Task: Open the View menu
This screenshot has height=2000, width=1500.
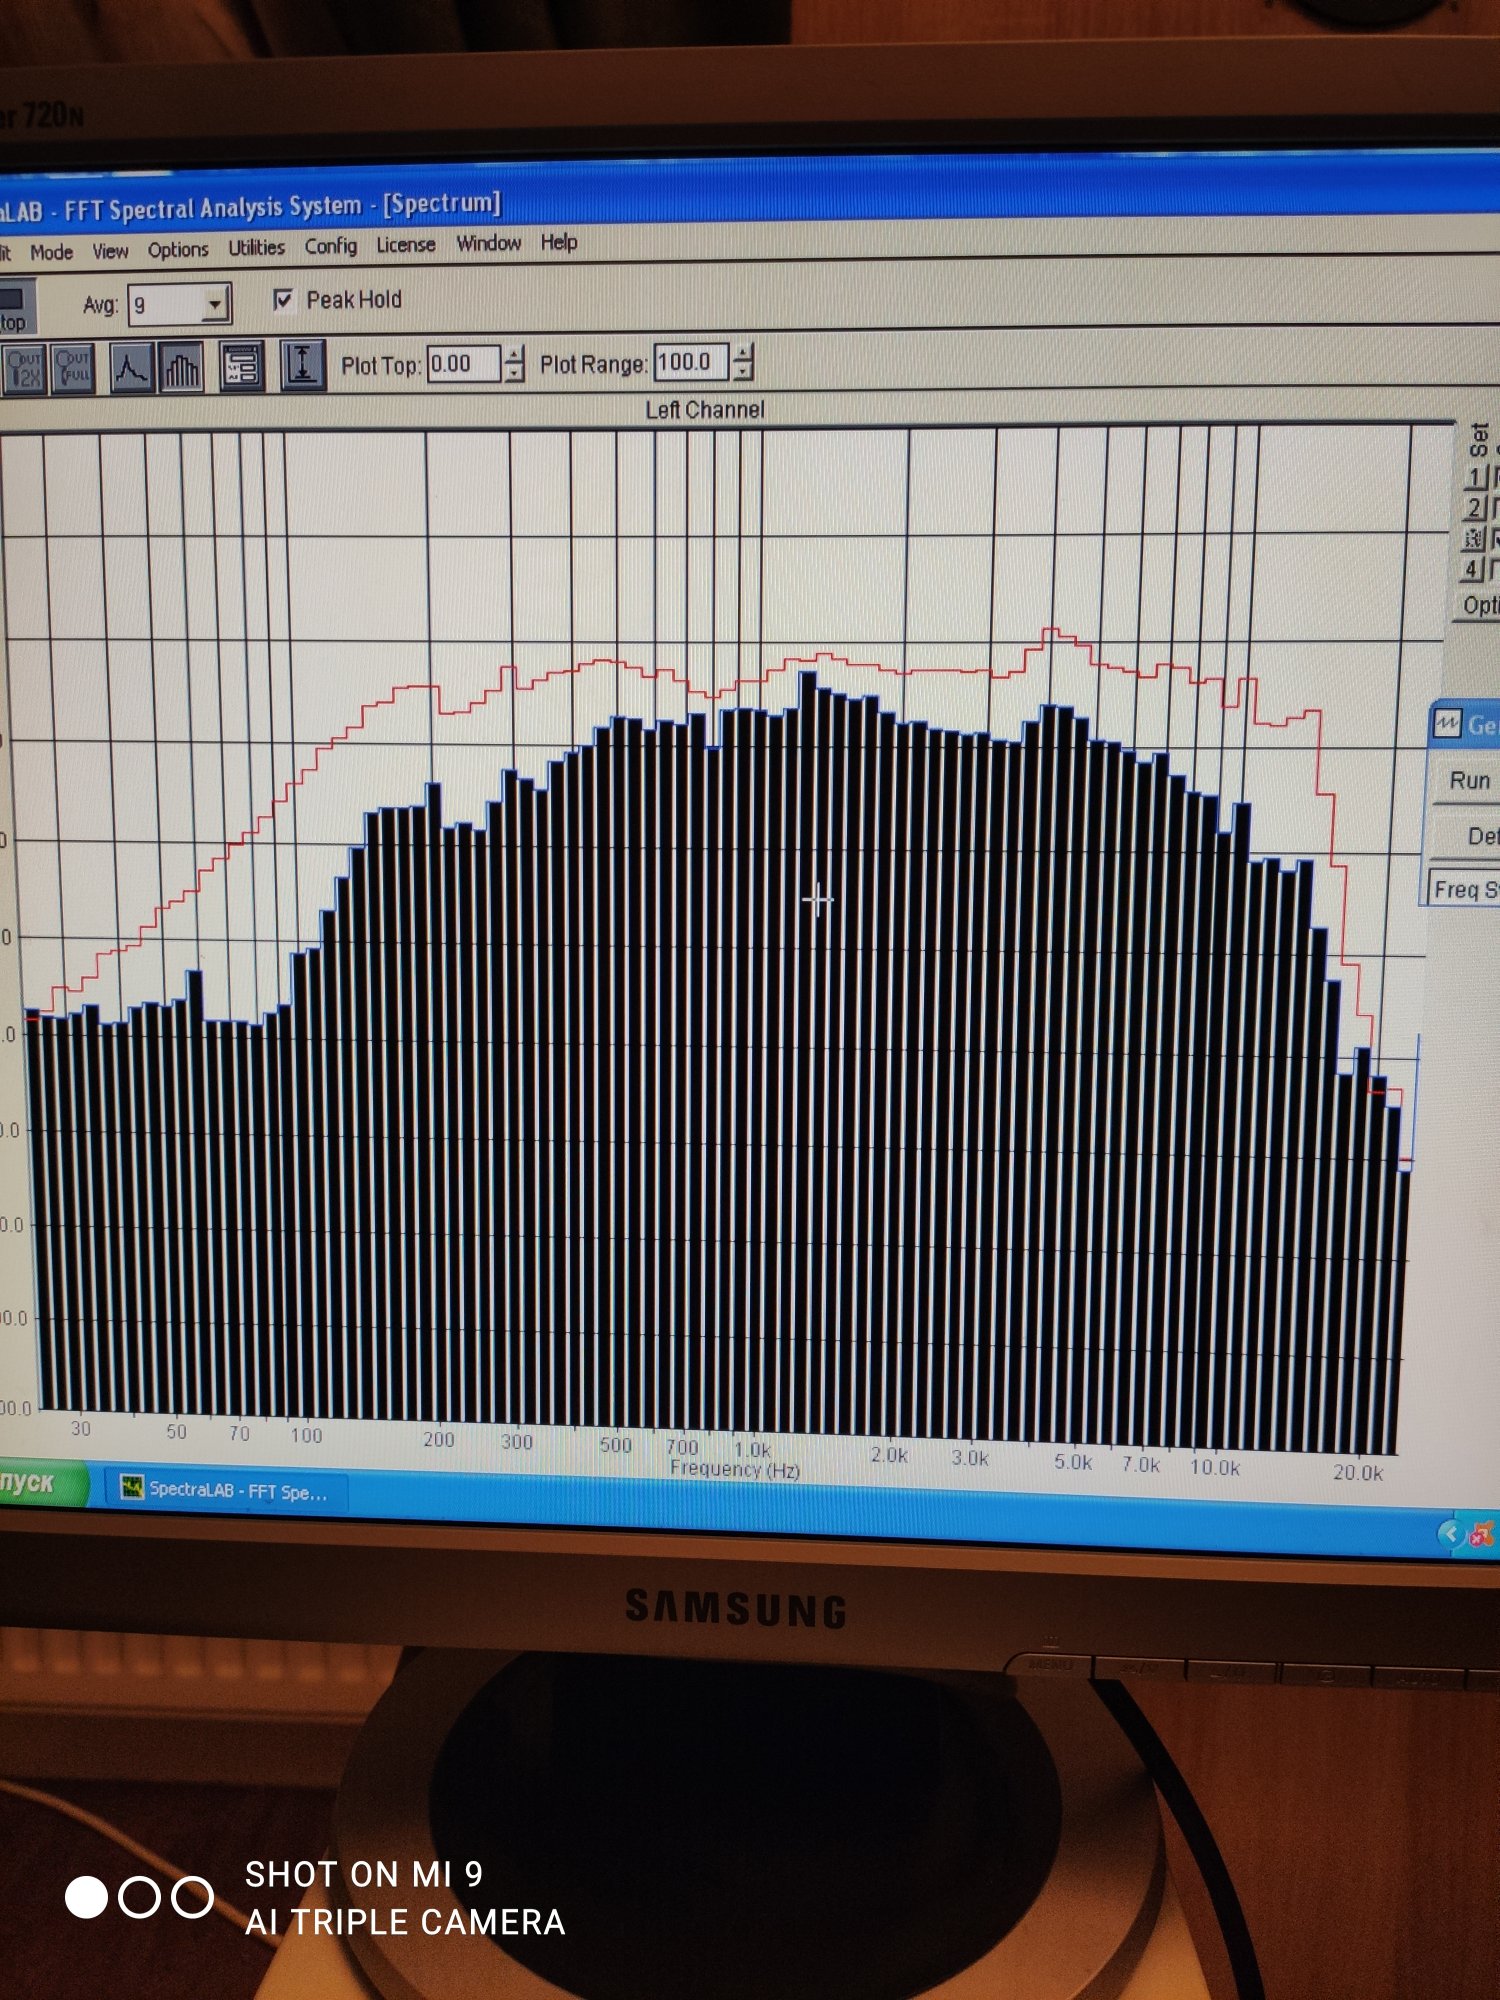Action: click(x=110, y=250)
